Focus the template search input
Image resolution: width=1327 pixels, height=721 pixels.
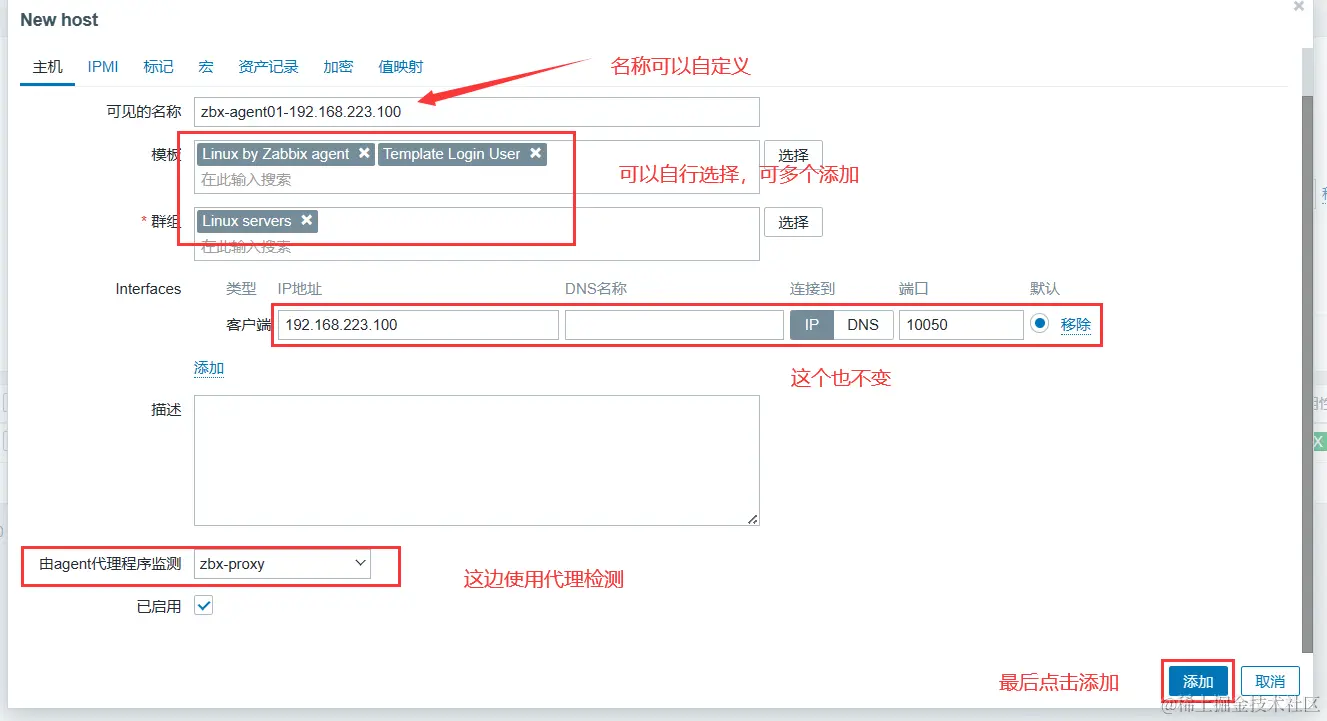477,180
